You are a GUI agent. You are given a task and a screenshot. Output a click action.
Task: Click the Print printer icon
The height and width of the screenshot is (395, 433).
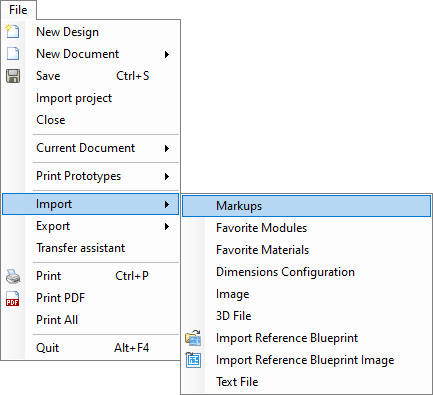pyautogui.click(x=13, y=276)
